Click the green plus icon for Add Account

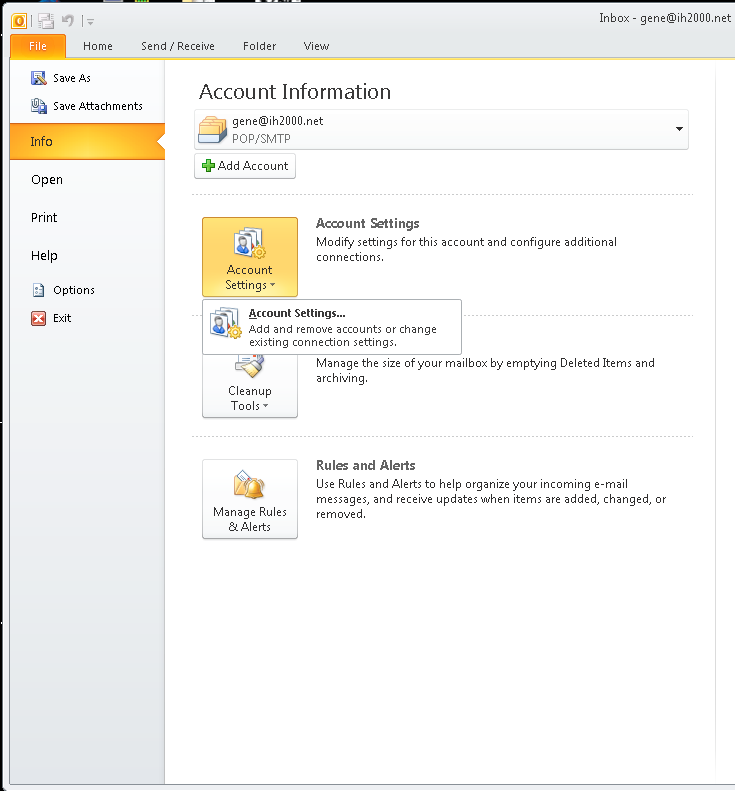(x=208, y=166)
